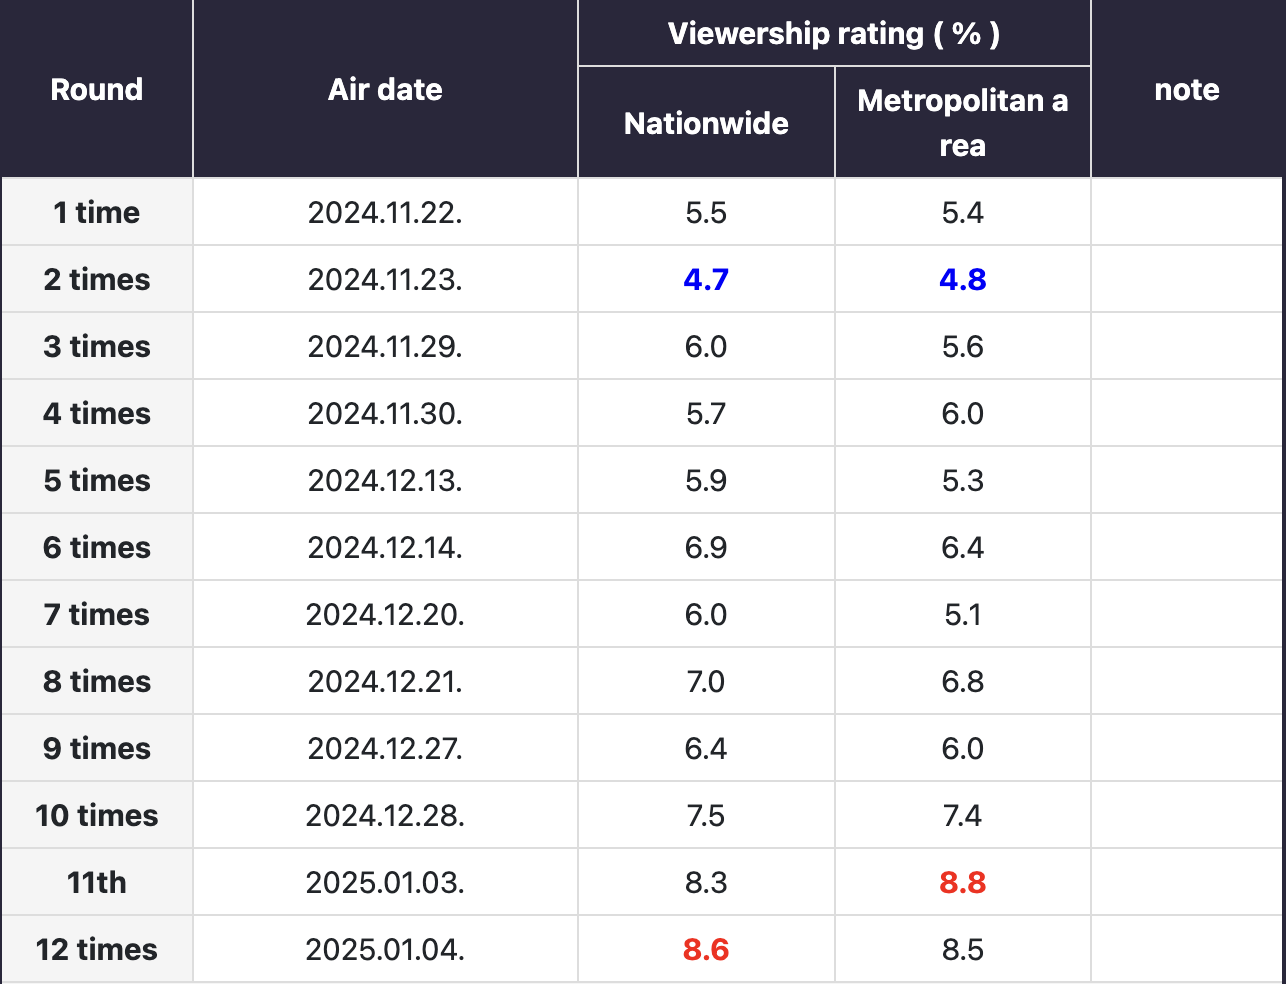
Task: Click air date 2024.11.22.
Action: [x=385, y=213]
